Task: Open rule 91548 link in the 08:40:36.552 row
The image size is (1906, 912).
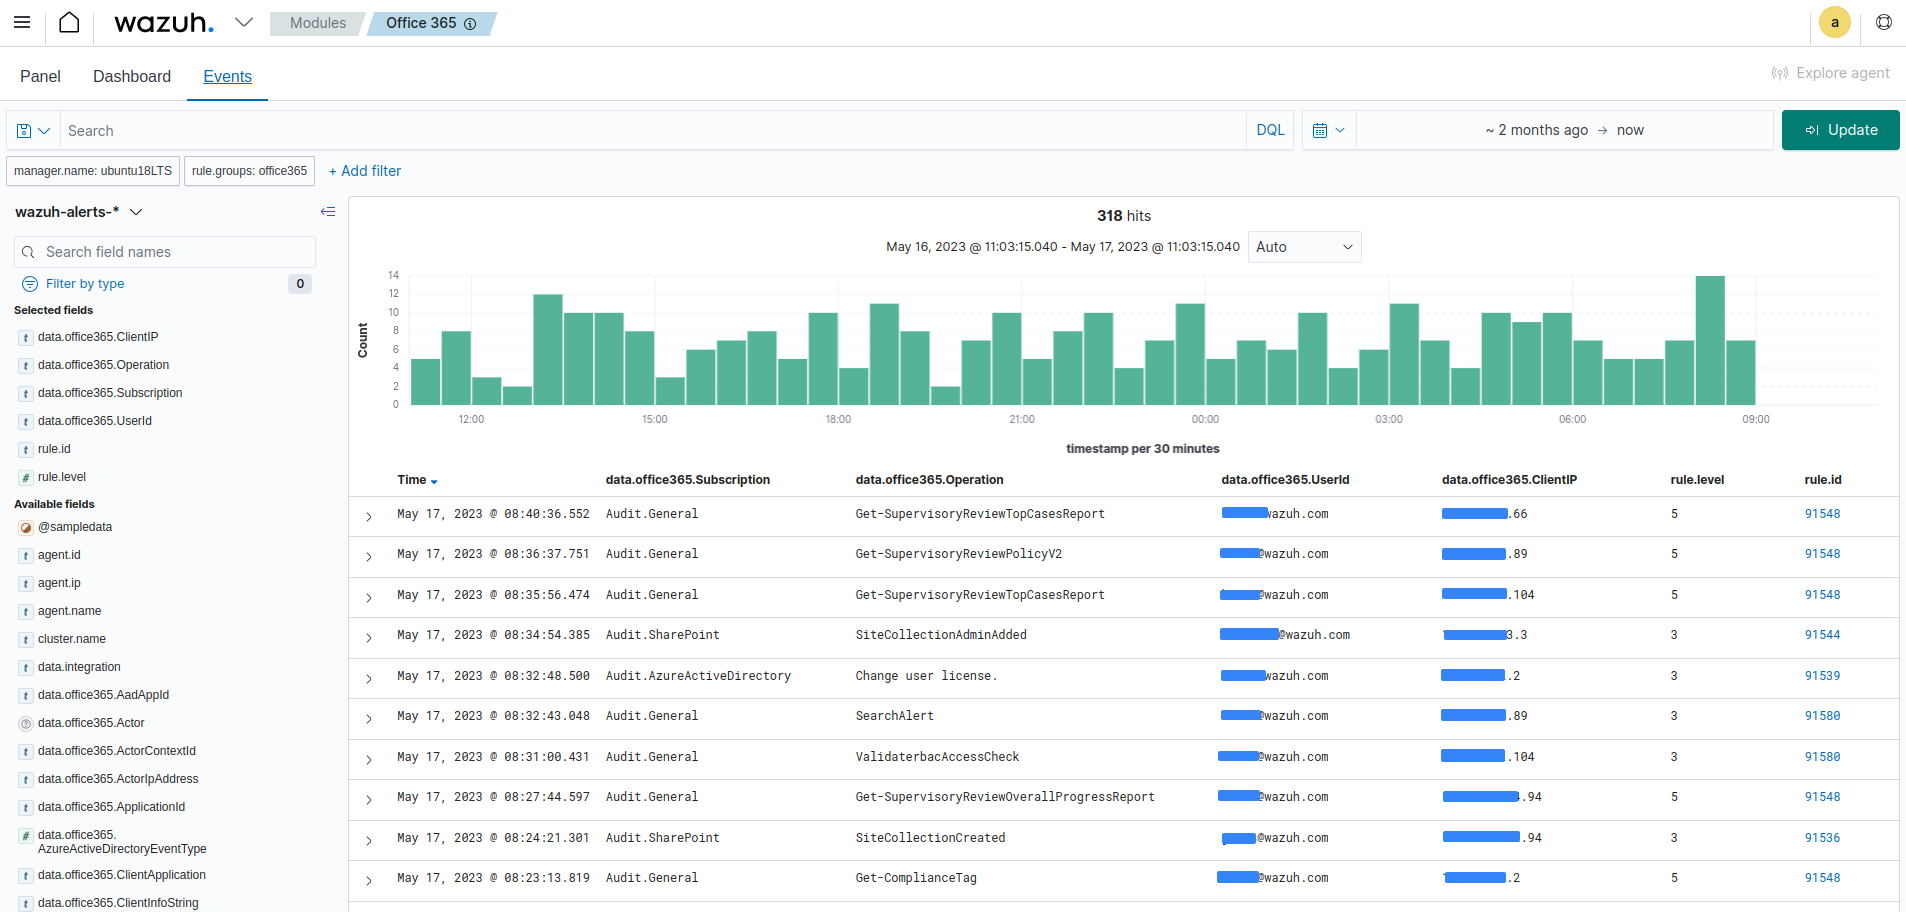Action: [x=1822, y=514]
